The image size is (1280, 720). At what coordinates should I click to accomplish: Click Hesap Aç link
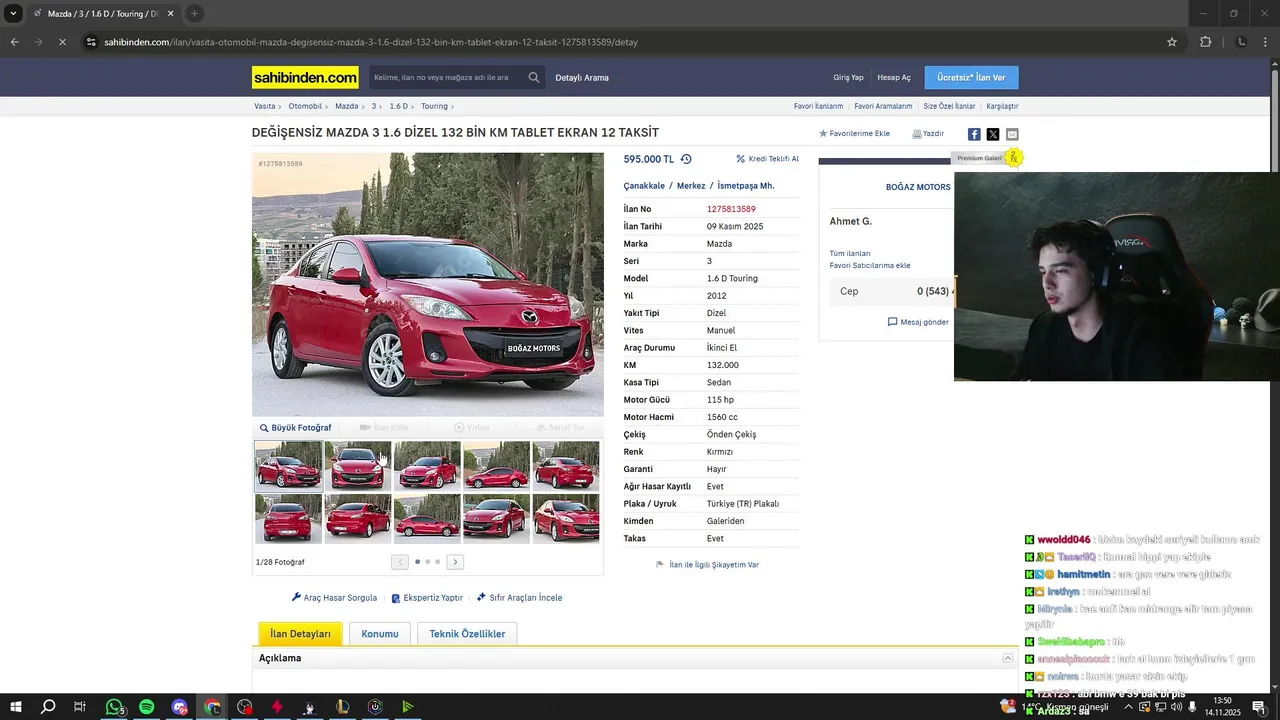(894, 77)
